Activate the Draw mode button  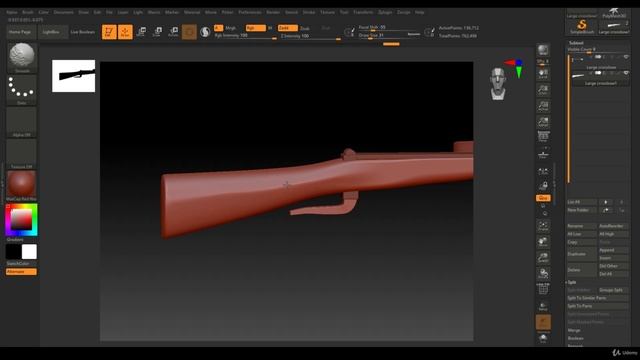pyautogui.click(x=125, y=32)
